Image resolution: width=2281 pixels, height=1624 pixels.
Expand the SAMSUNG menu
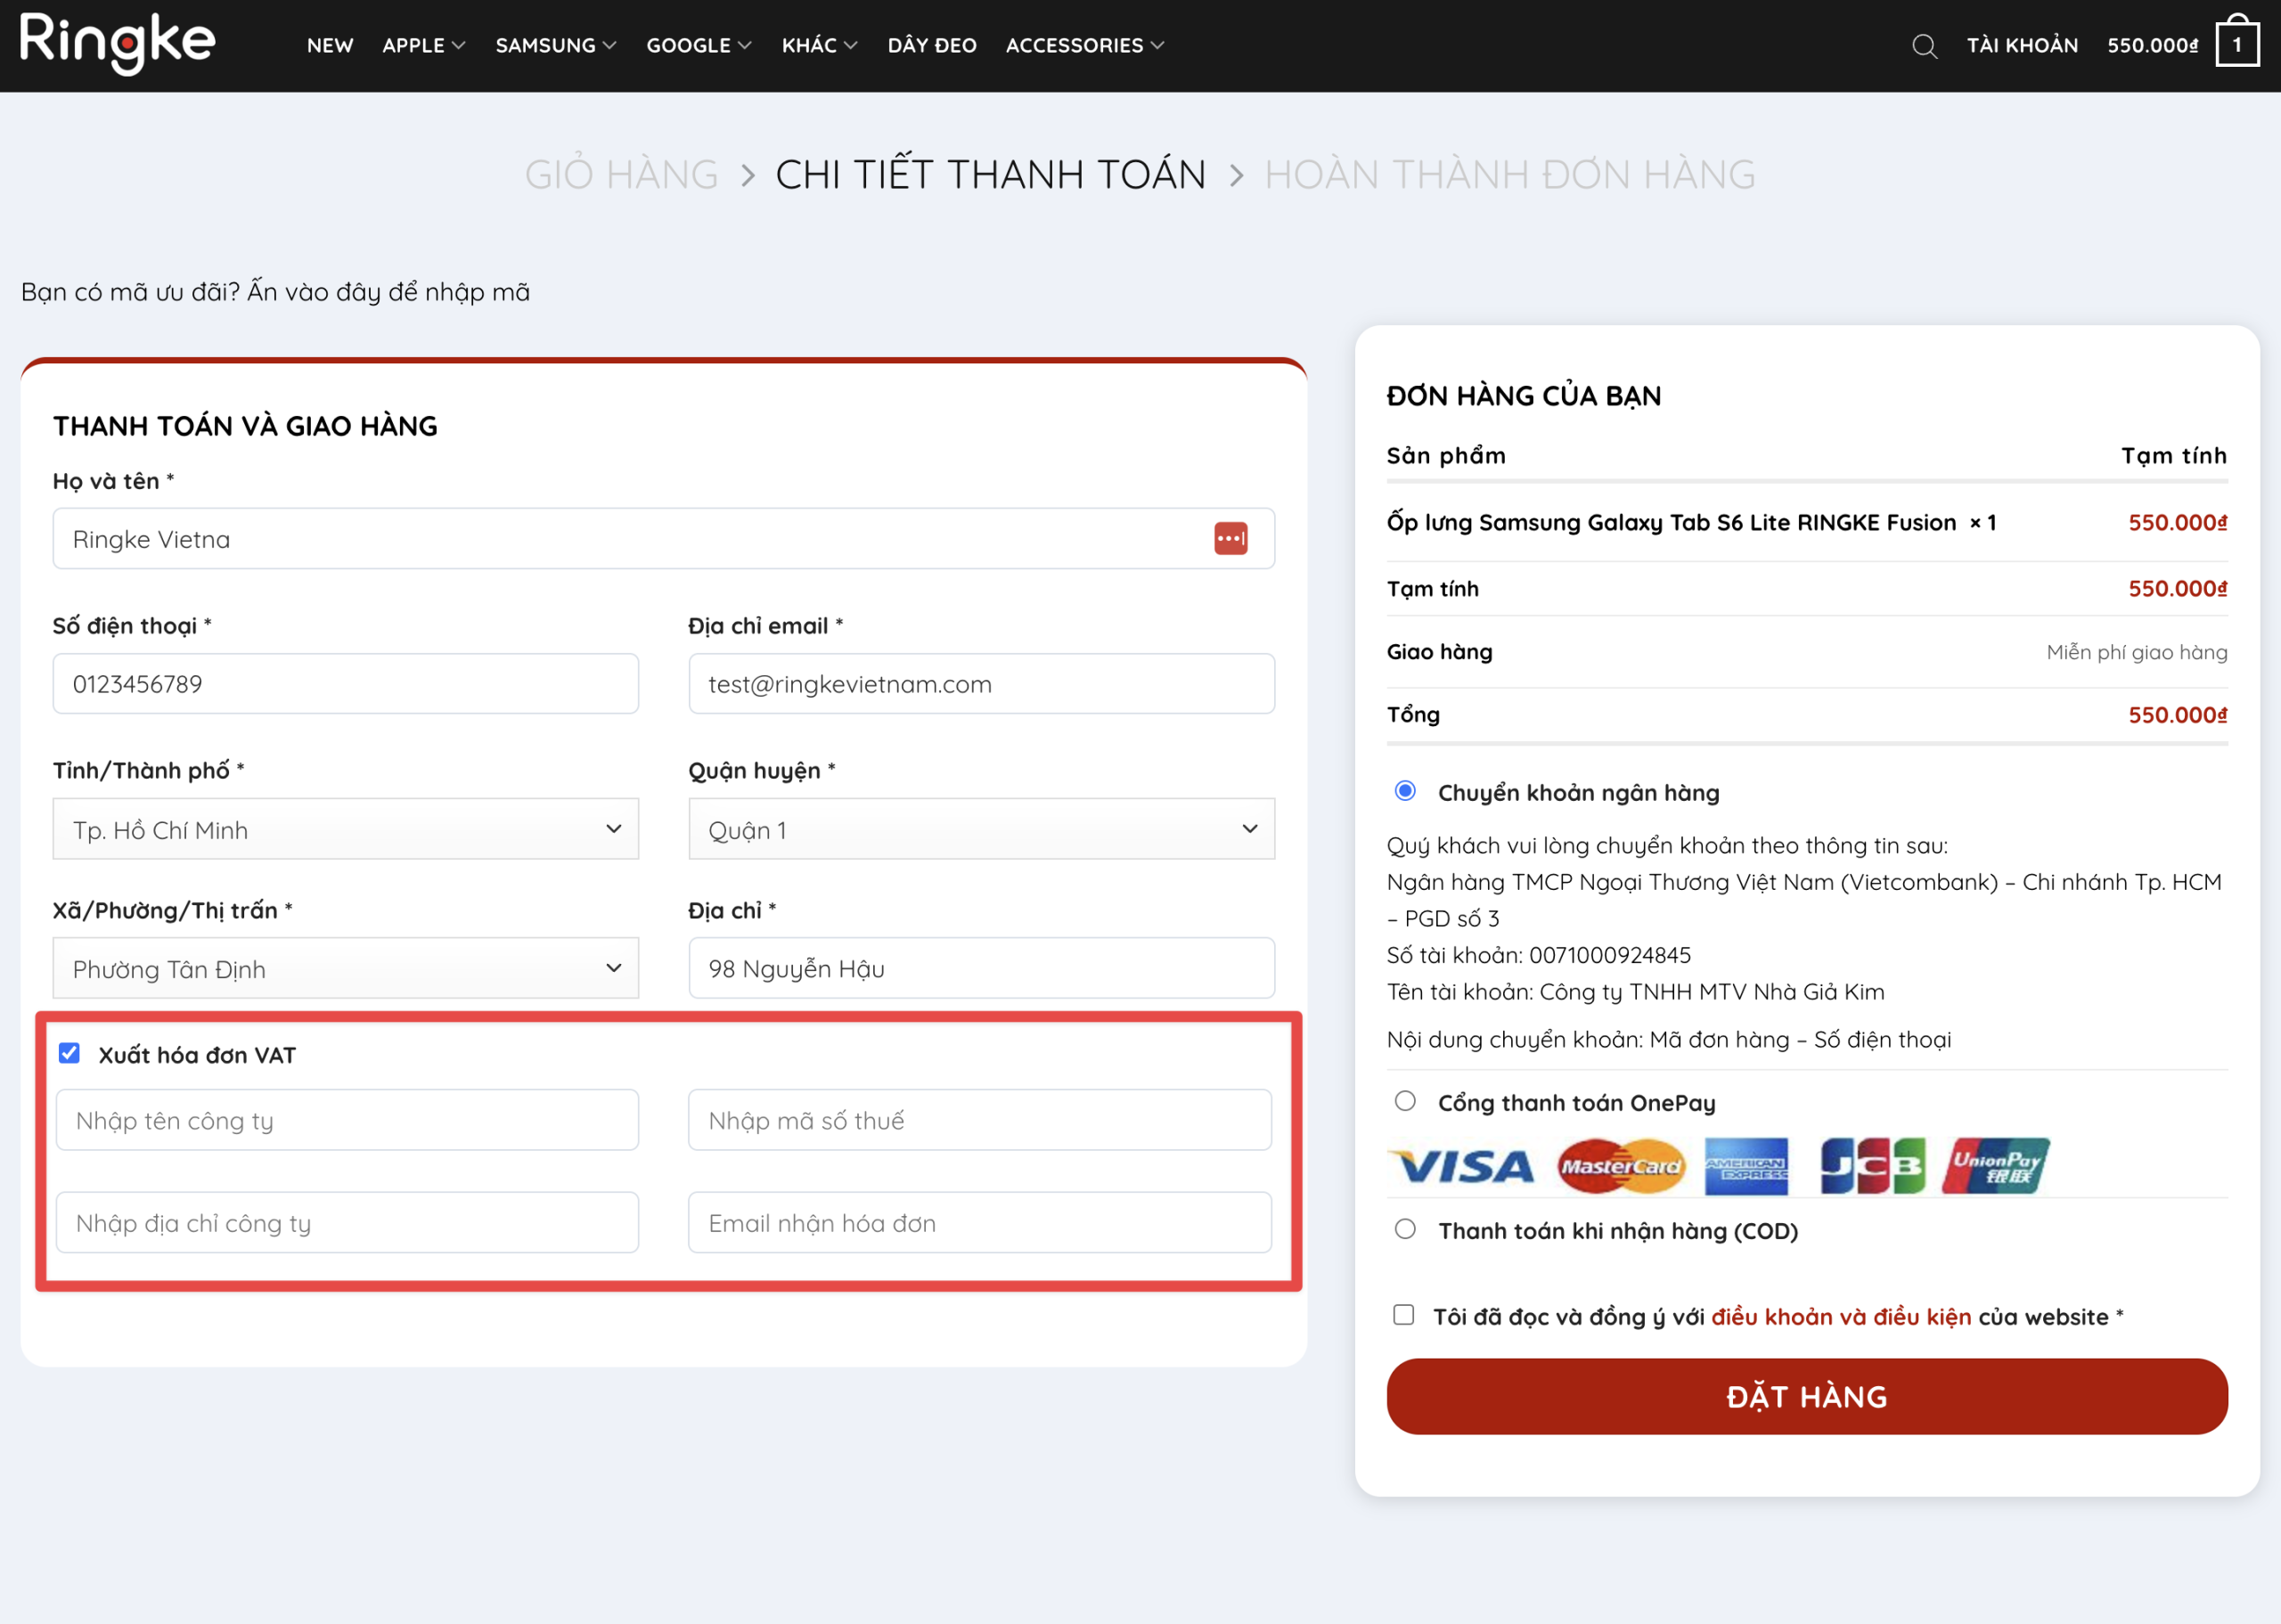(556, 45)
